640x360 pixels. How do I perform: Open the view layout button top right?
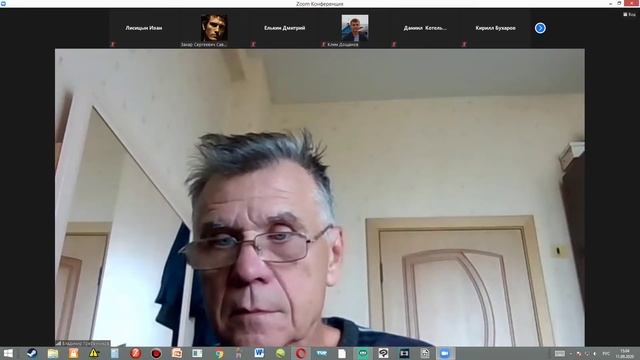click(629, 14)
